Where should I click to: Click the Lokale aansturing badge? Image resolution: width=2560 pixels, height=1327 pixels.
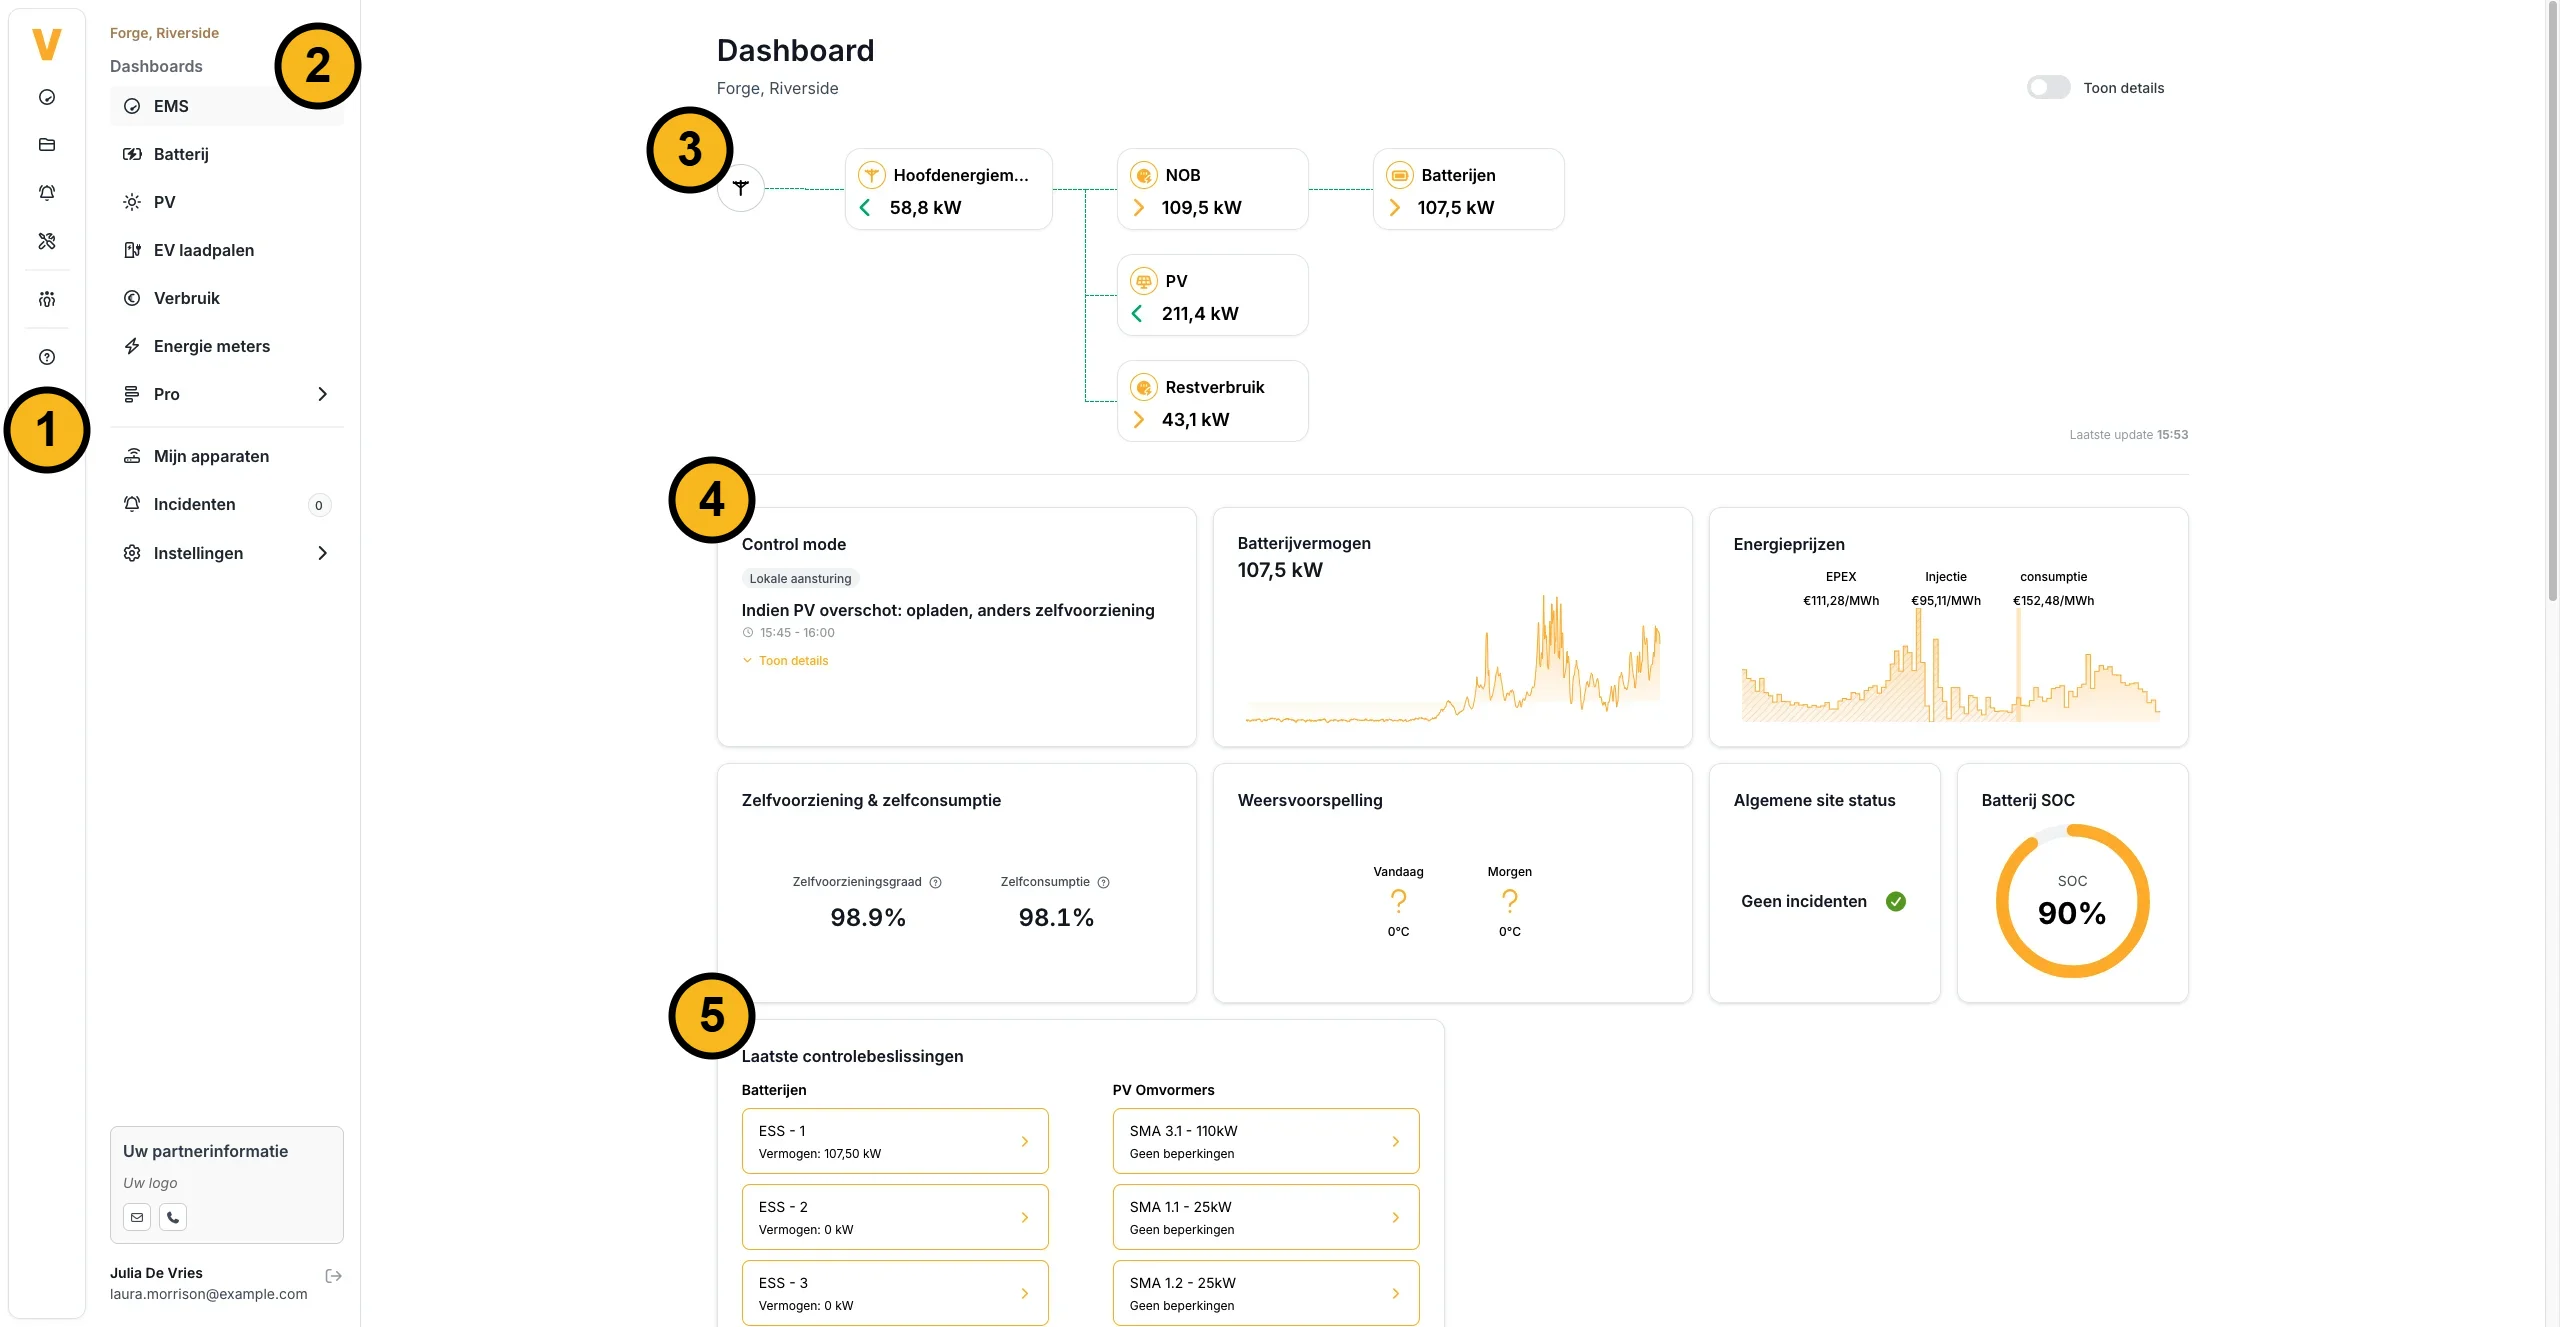[800, 579]
